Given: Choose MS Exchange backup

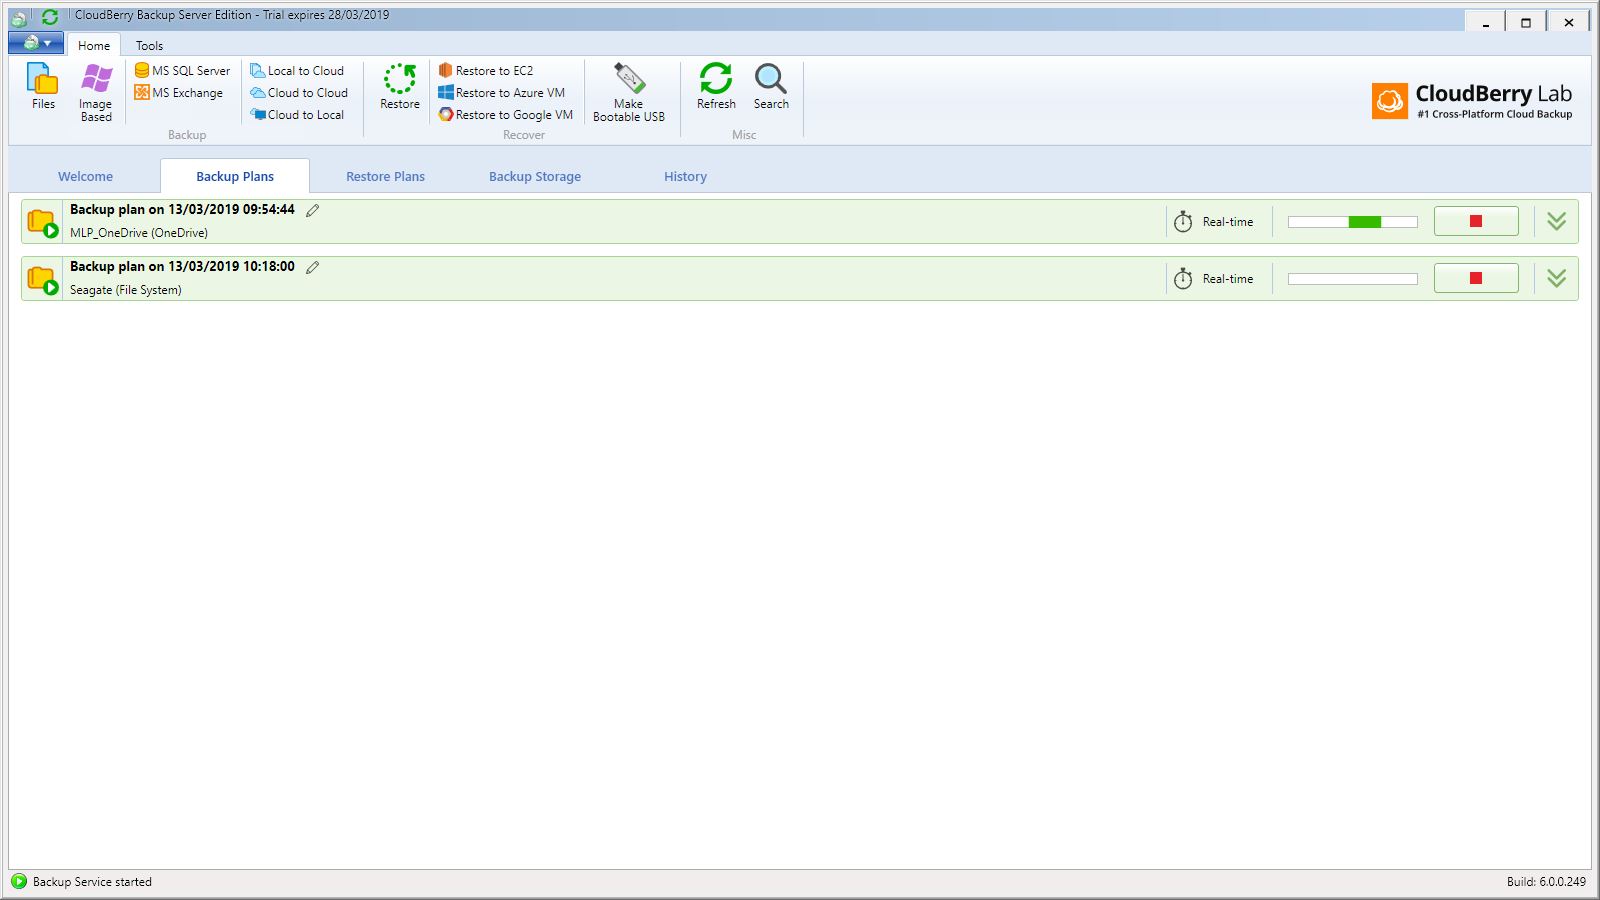Looking at the screenshot, I should pos(179,92).
